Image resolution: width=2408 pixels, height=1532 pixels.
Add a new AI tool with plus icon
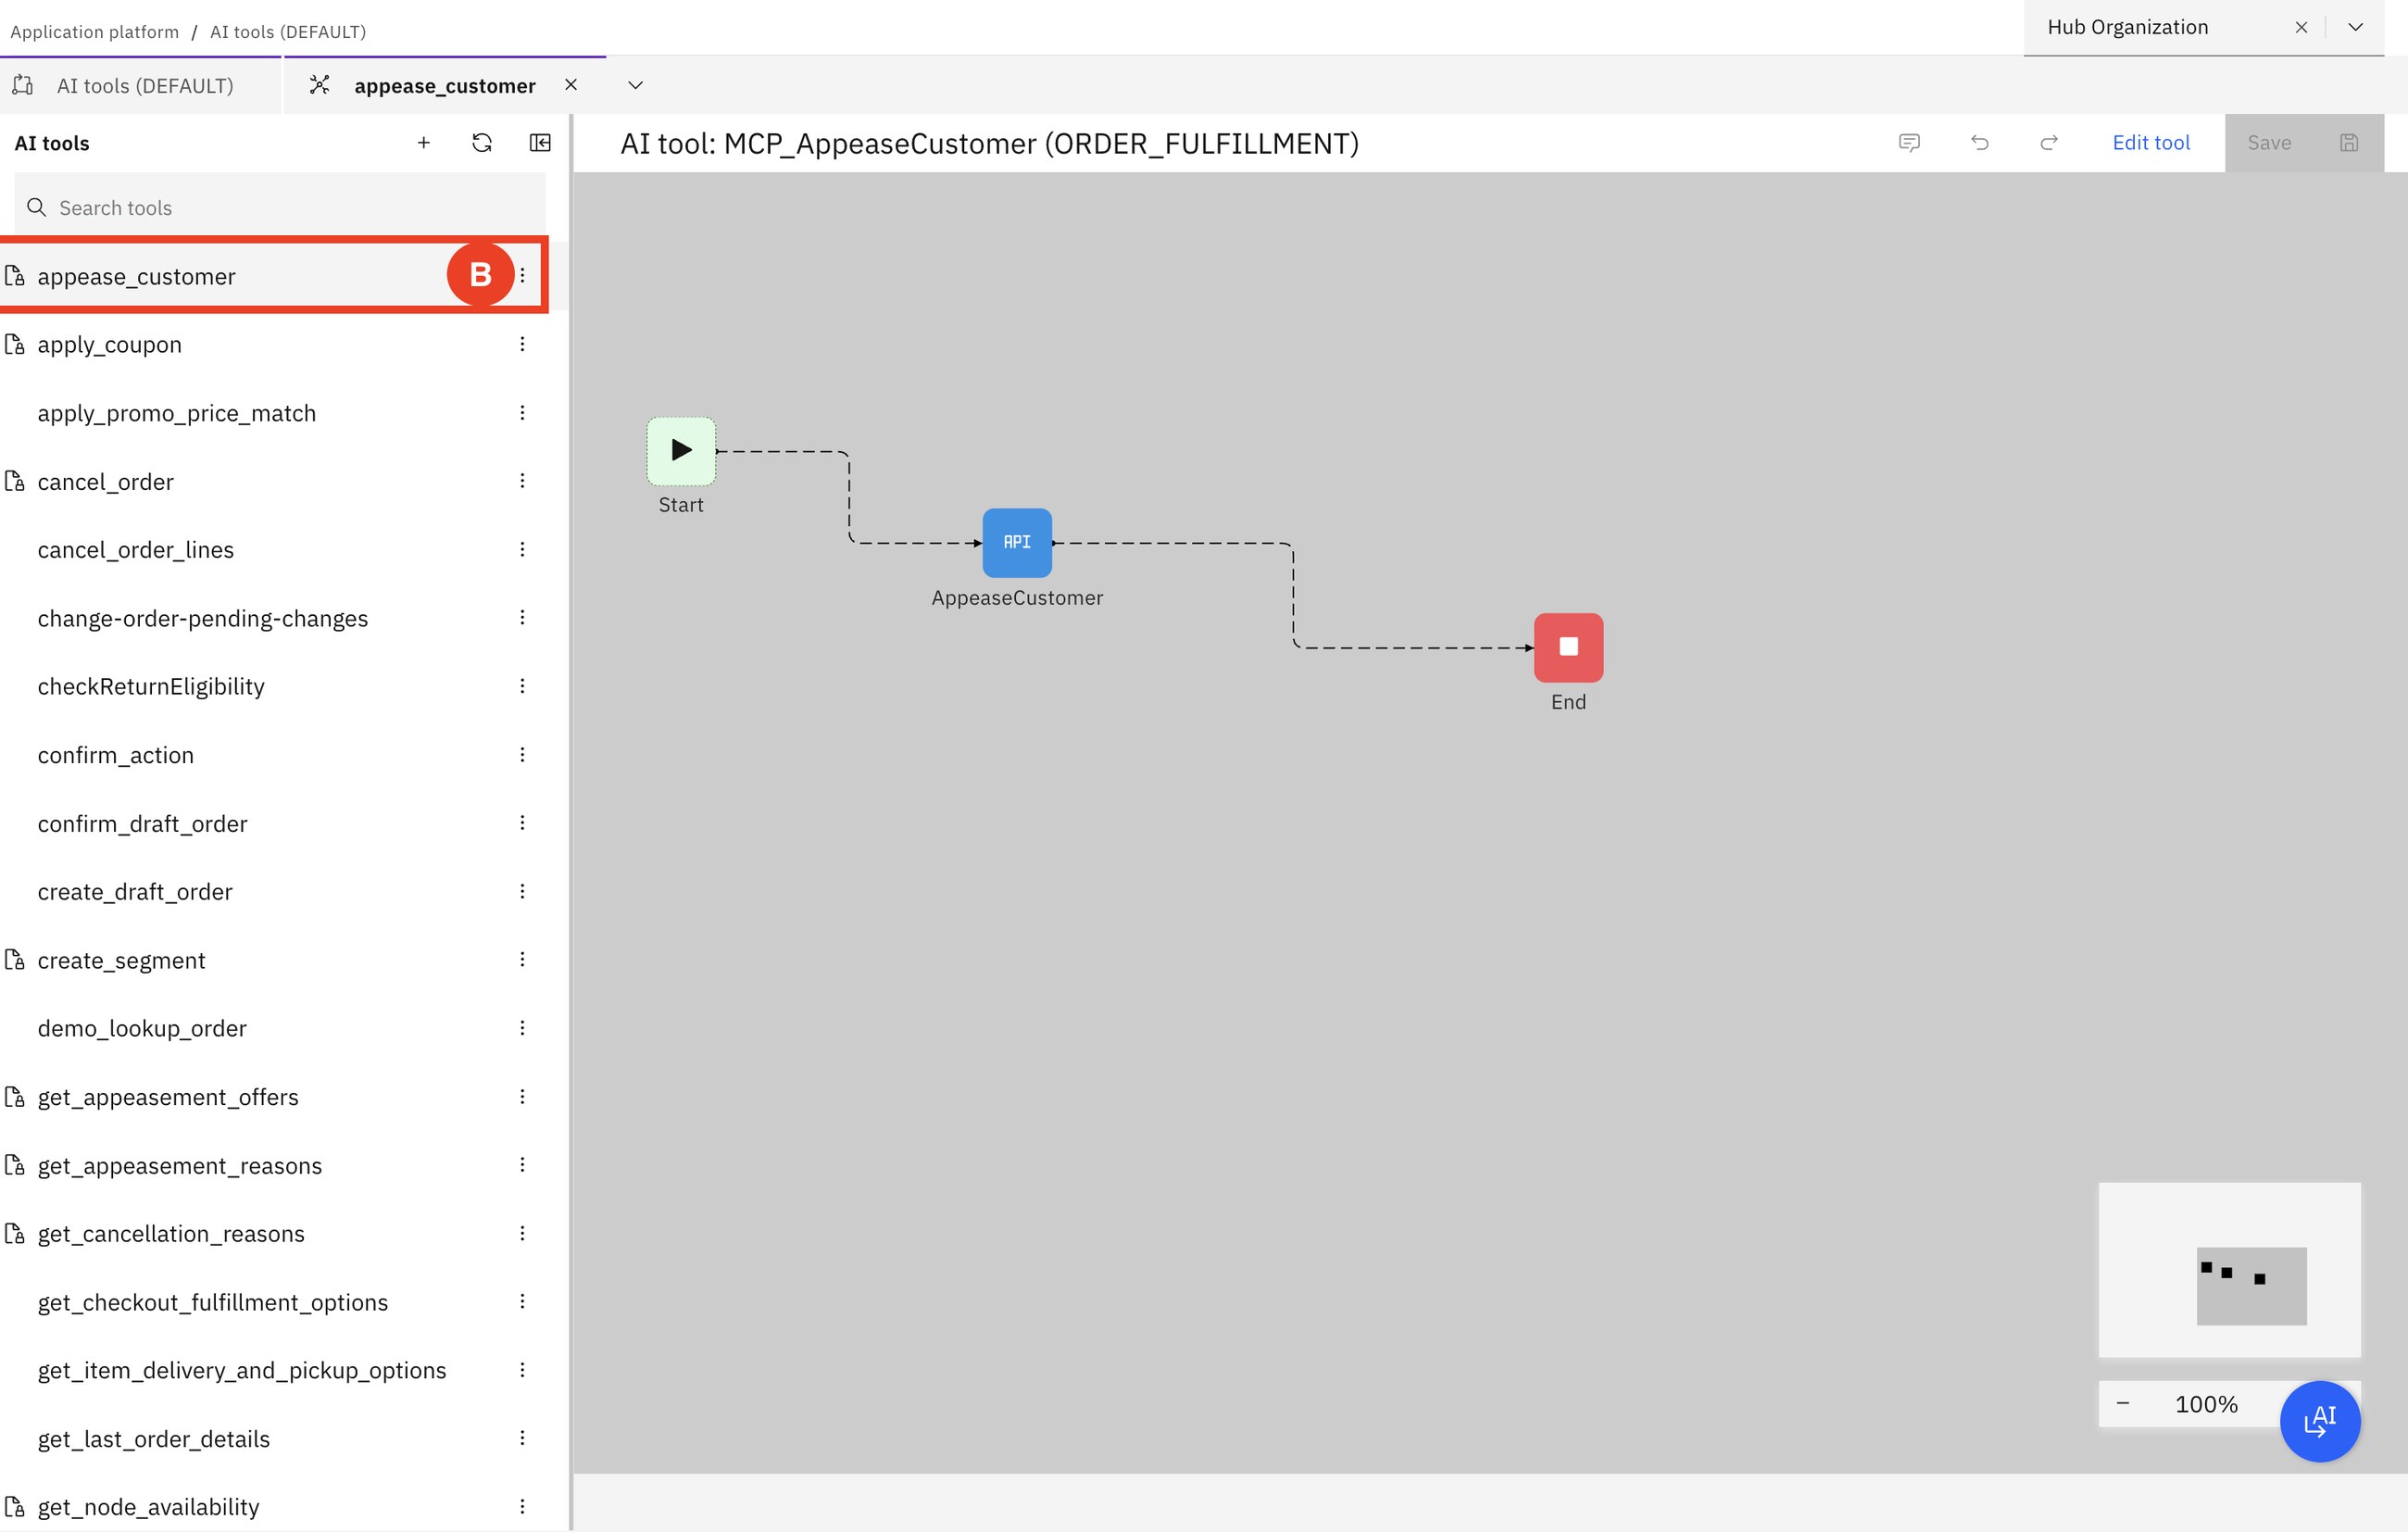click(424, 143)
